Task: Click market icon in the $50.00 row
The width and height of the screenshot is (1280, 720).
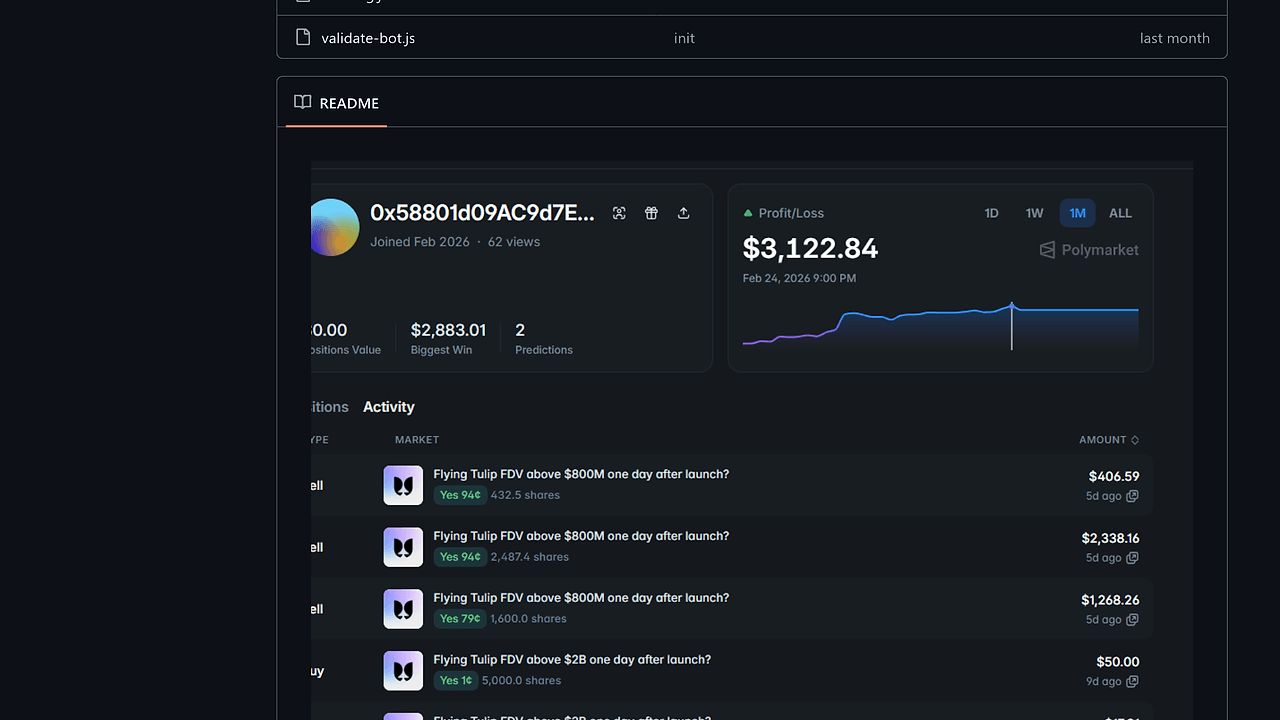Action: 403,671
